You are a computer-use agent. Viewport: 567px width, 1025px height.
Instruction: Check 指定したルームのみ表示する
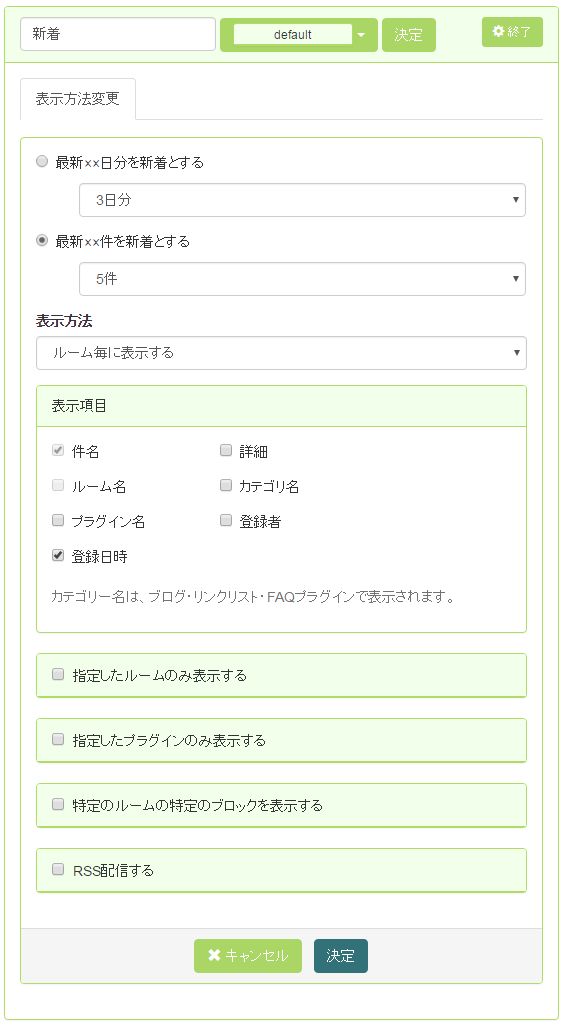58,674
